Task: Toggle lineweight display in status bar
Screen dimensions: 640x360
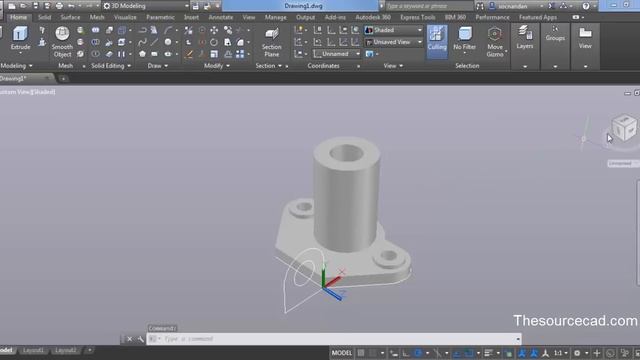Action: tap(489, 353)
